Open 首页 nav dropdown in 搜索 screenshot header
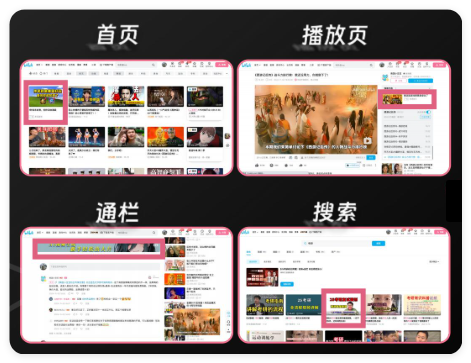This screenshot has width=471, height=363. click(x=255, y=232)
